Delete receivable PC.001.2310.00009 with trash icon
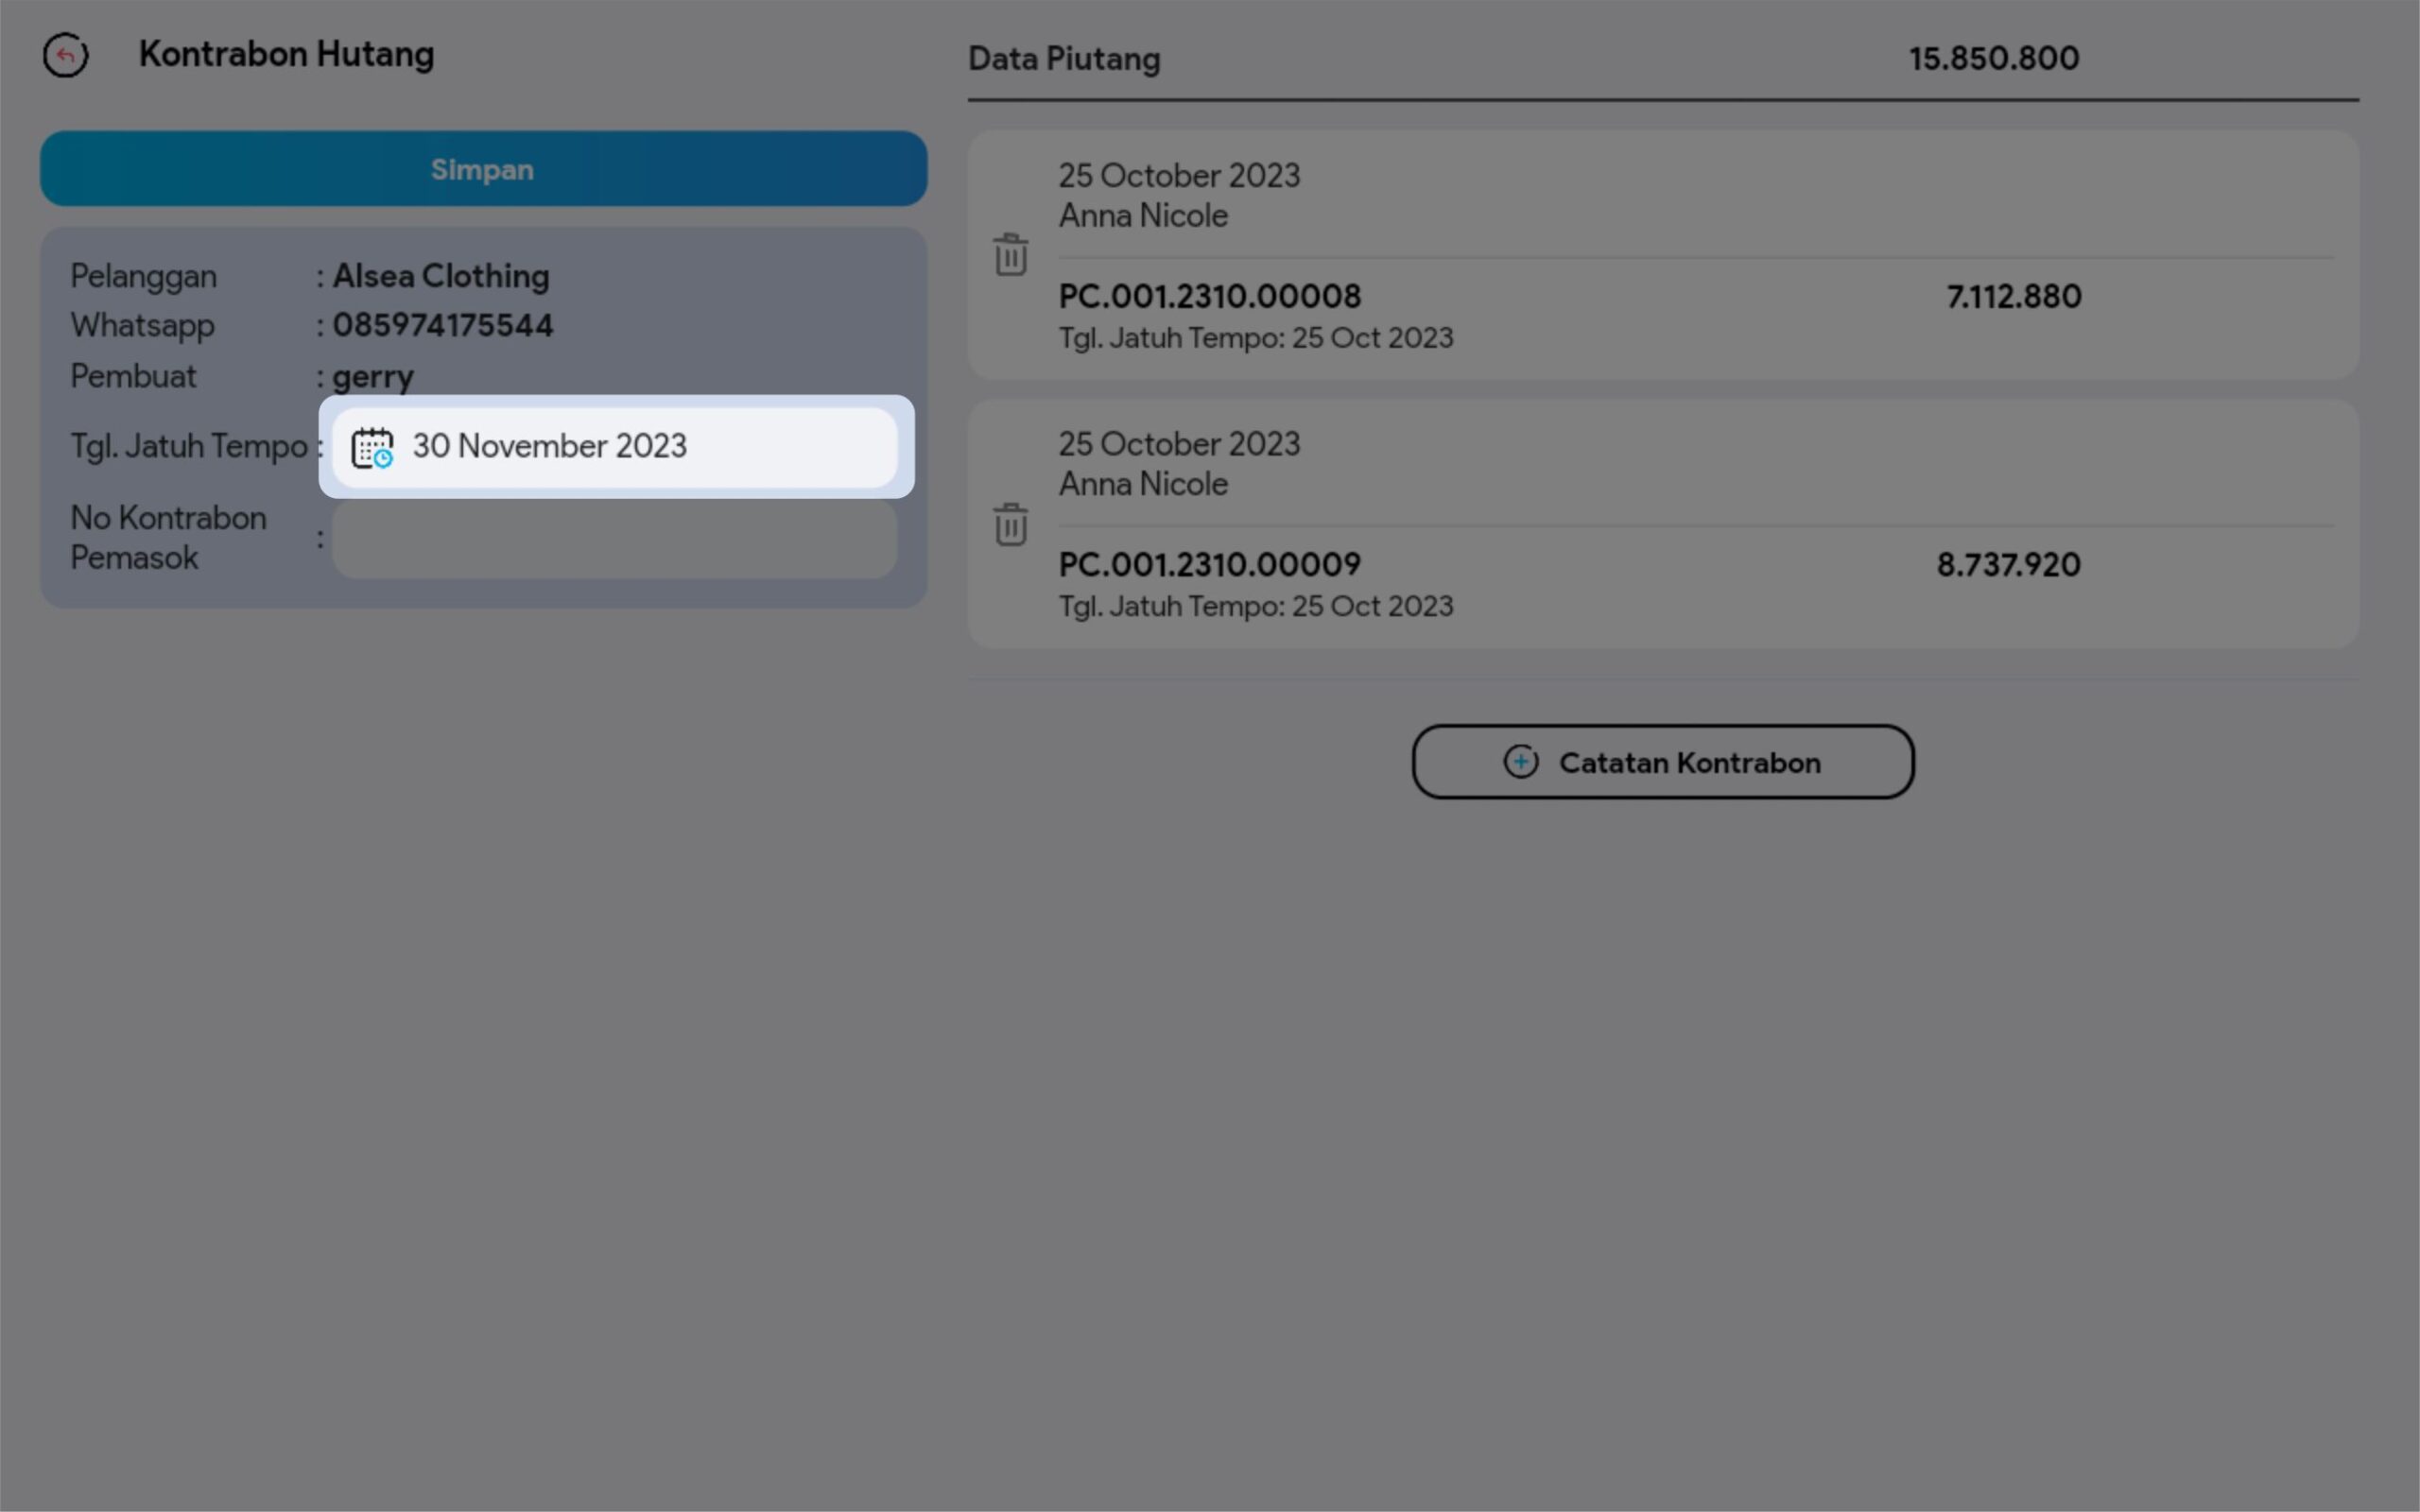Screen dimensions: 2420x1512 tap(1010, 524)
